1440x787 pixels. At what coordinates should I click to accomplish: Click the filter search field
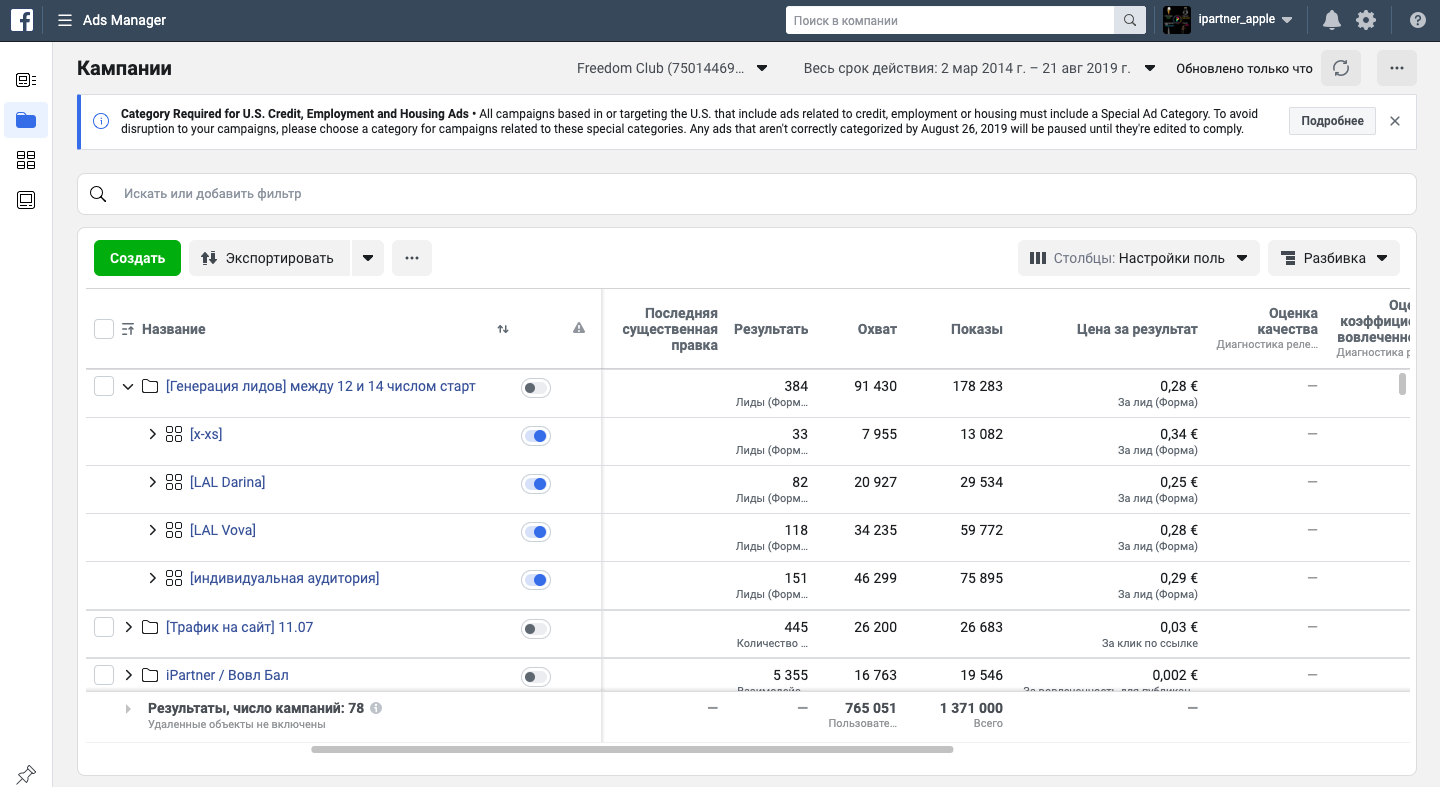point(747,194)
